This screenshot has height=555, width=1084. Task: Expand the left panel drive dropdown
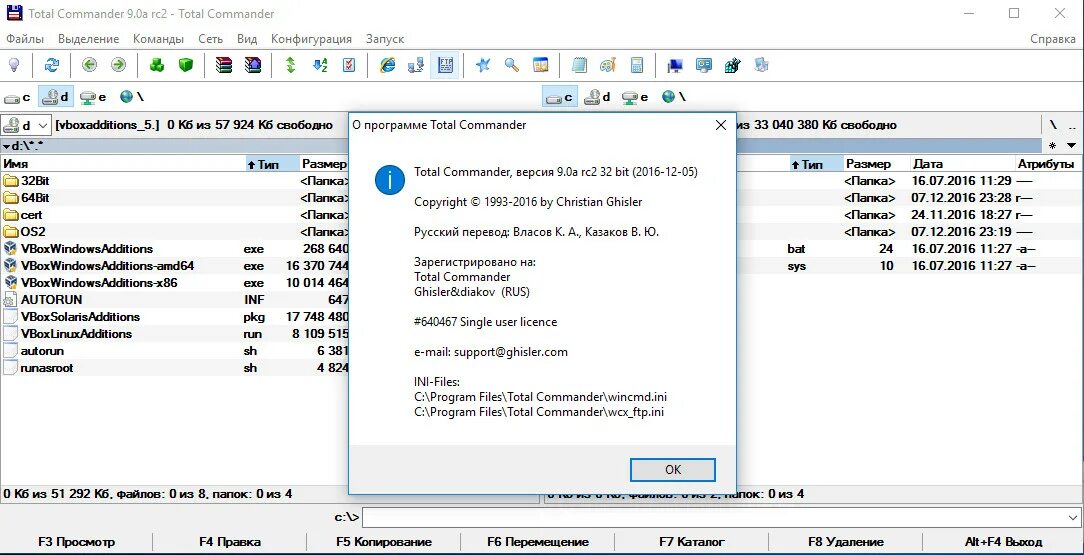[x=43, y=125]
